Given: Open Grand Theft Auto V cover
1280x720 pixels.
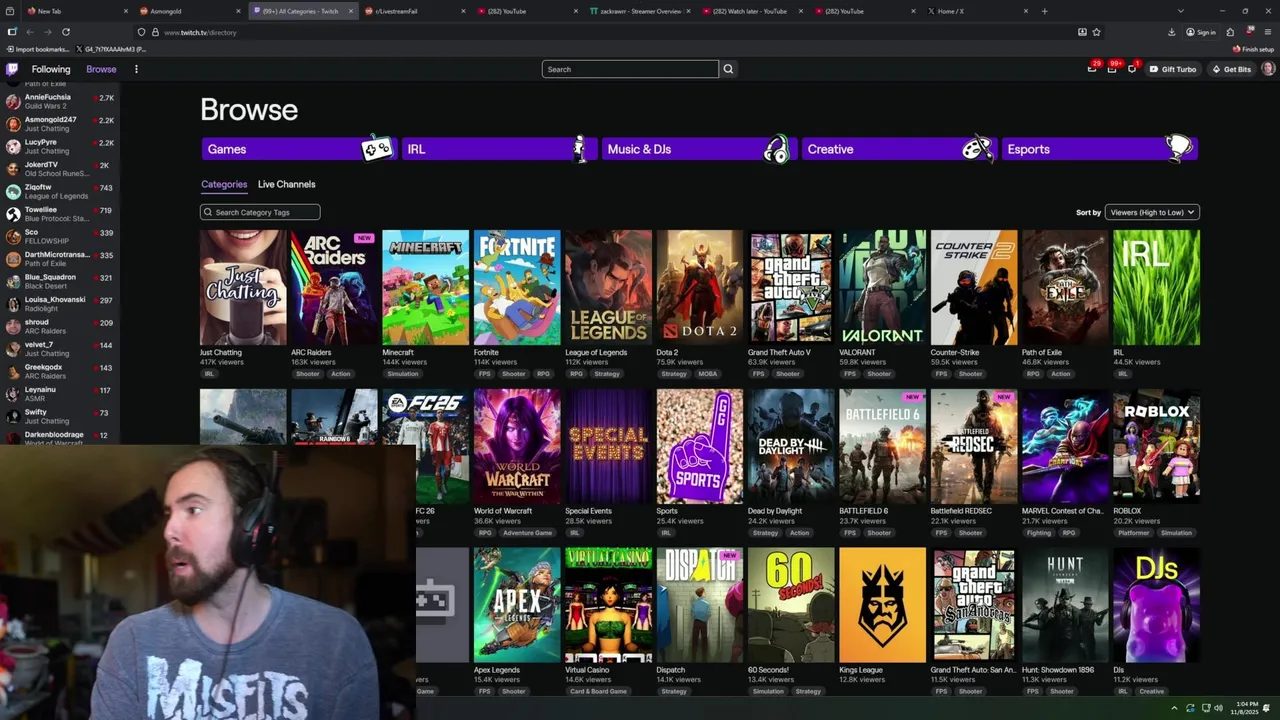Looking at the screenshot, I should [791, 288].
